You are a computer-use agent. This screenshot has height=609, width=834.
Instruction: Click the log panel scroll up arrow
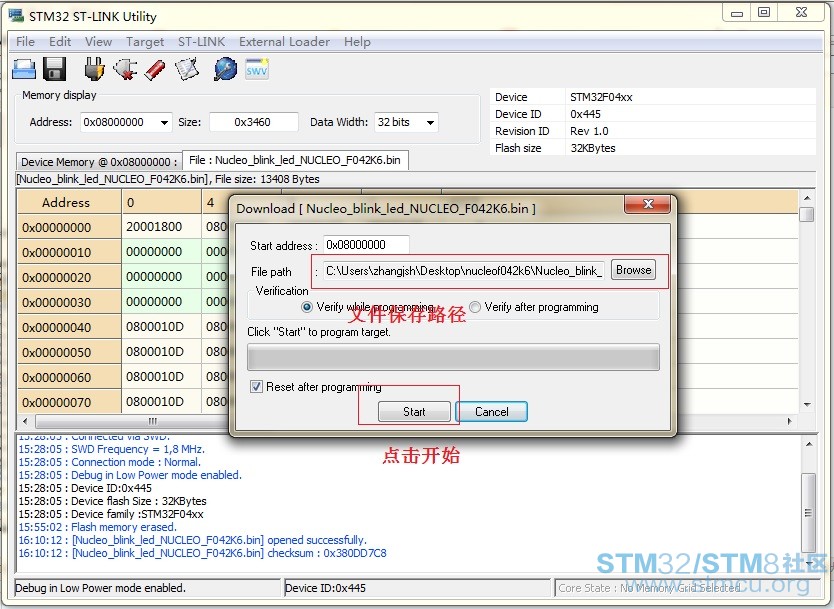[x=808, y=445]
